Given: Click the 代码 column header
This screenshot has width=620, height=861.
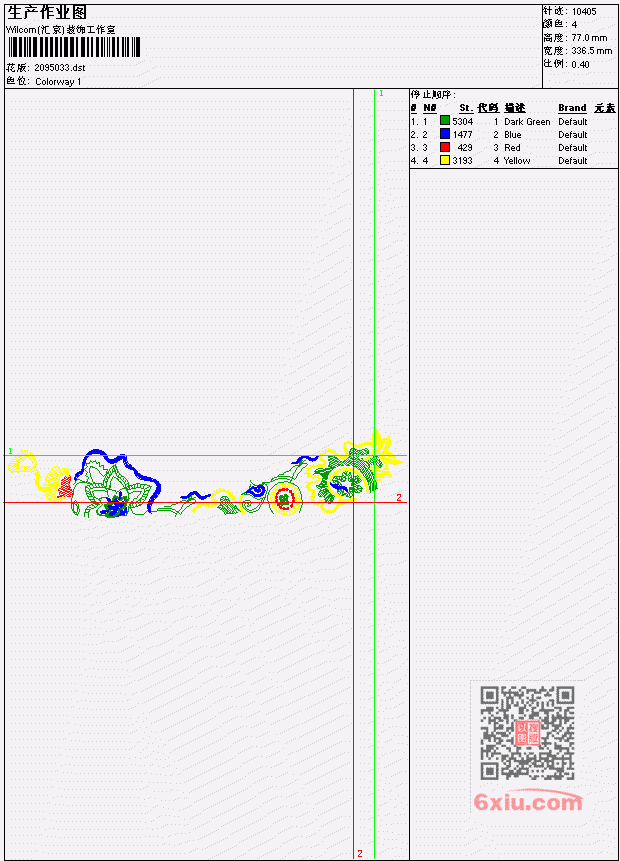Looking at the screenshot, I should (x=488, y=108).
